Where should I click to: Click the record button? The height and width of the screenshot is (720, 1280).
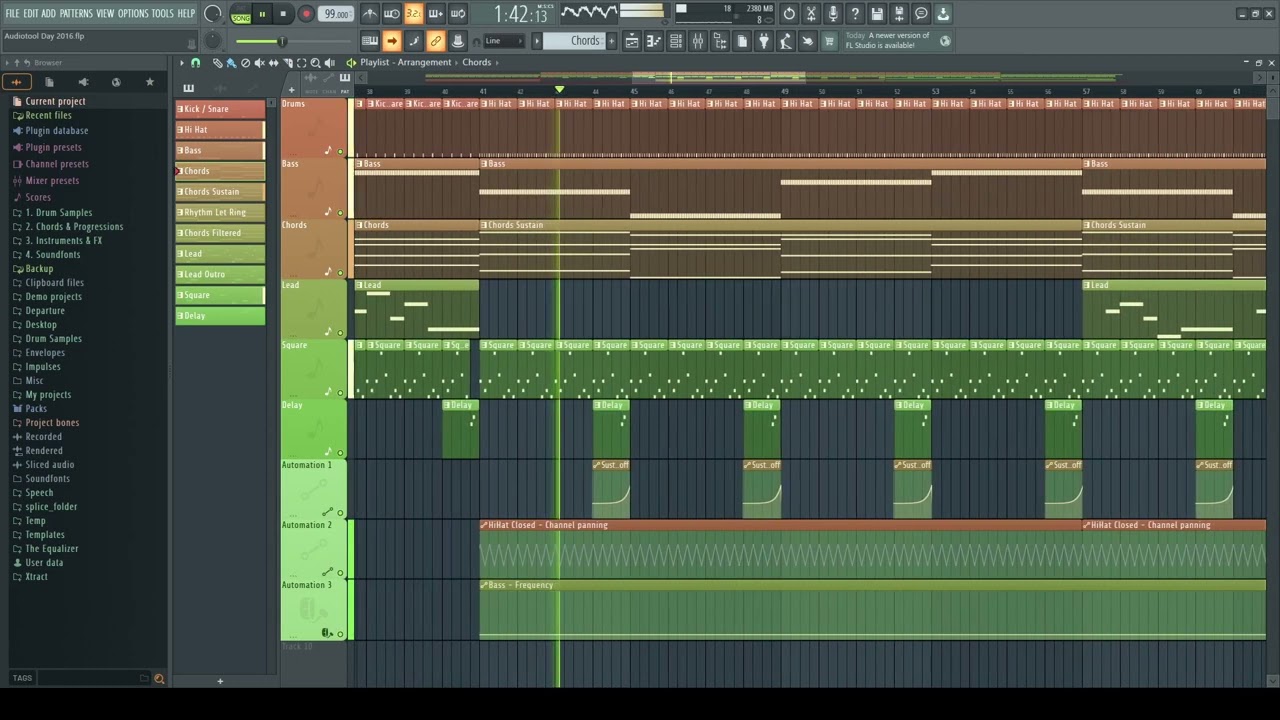click(306, 14)
